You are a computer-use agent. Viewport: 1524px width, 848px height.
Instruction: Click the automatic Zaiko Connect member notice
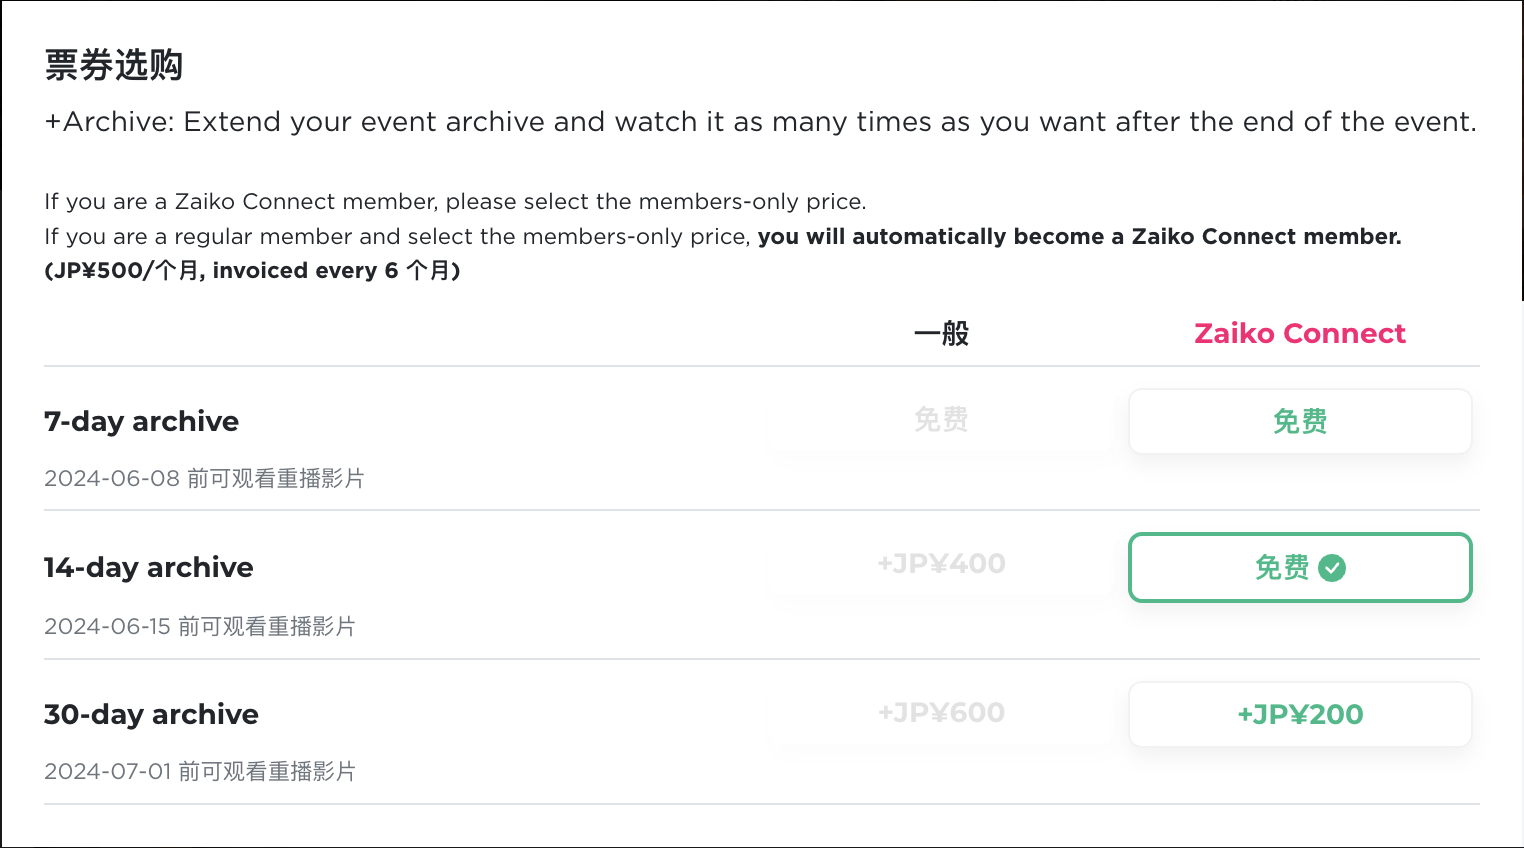1080,236
